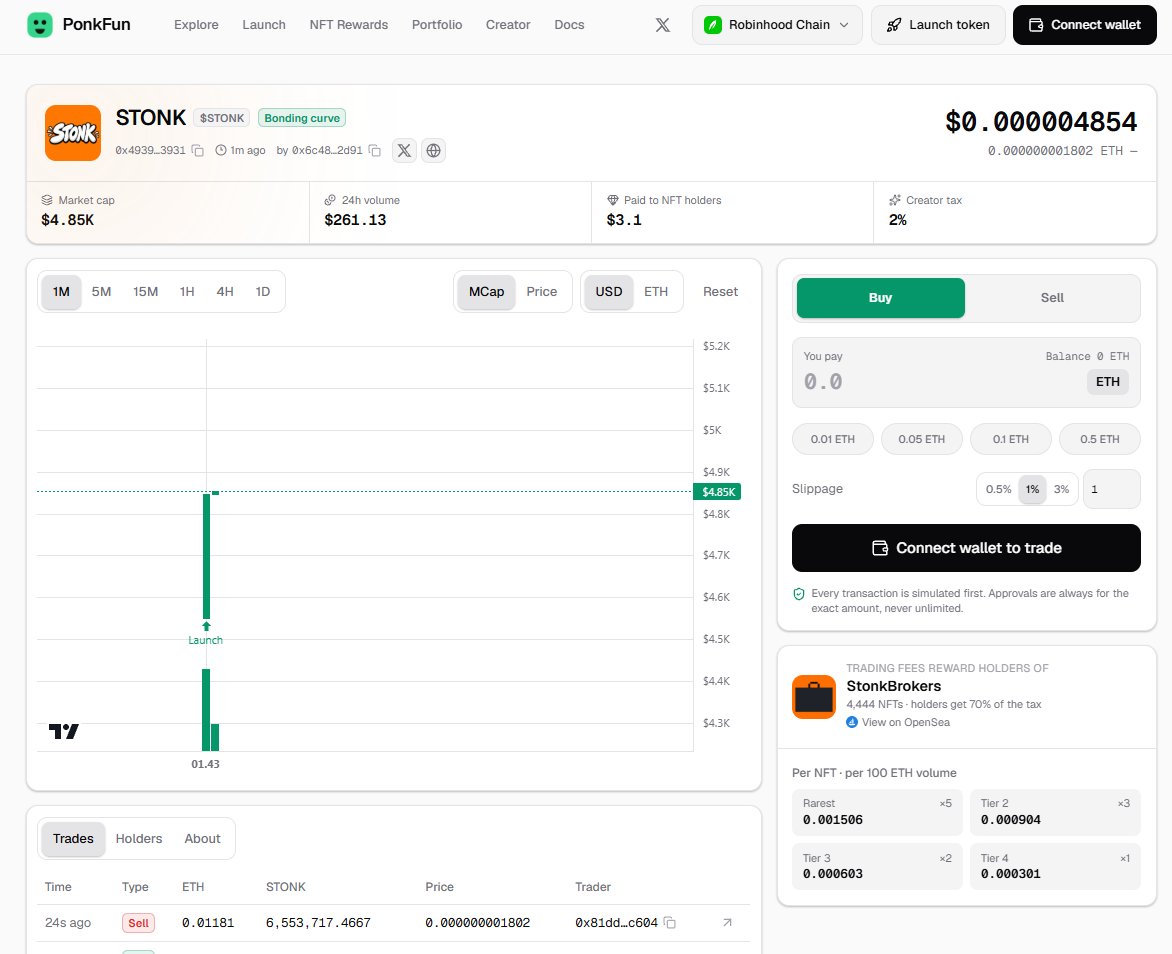Go to NFT Rewards page
Image resolution: width=1172 pixels, height=954 pixels.
(349, 25)
